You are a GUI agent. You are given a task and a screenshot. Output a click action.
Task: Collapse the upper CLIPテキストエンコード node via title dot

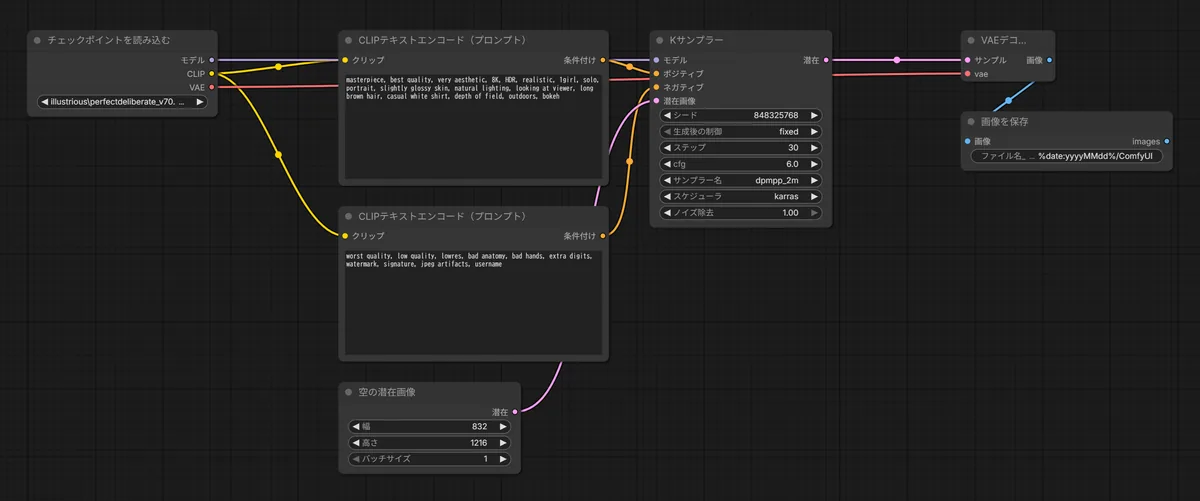click(348, 40)
